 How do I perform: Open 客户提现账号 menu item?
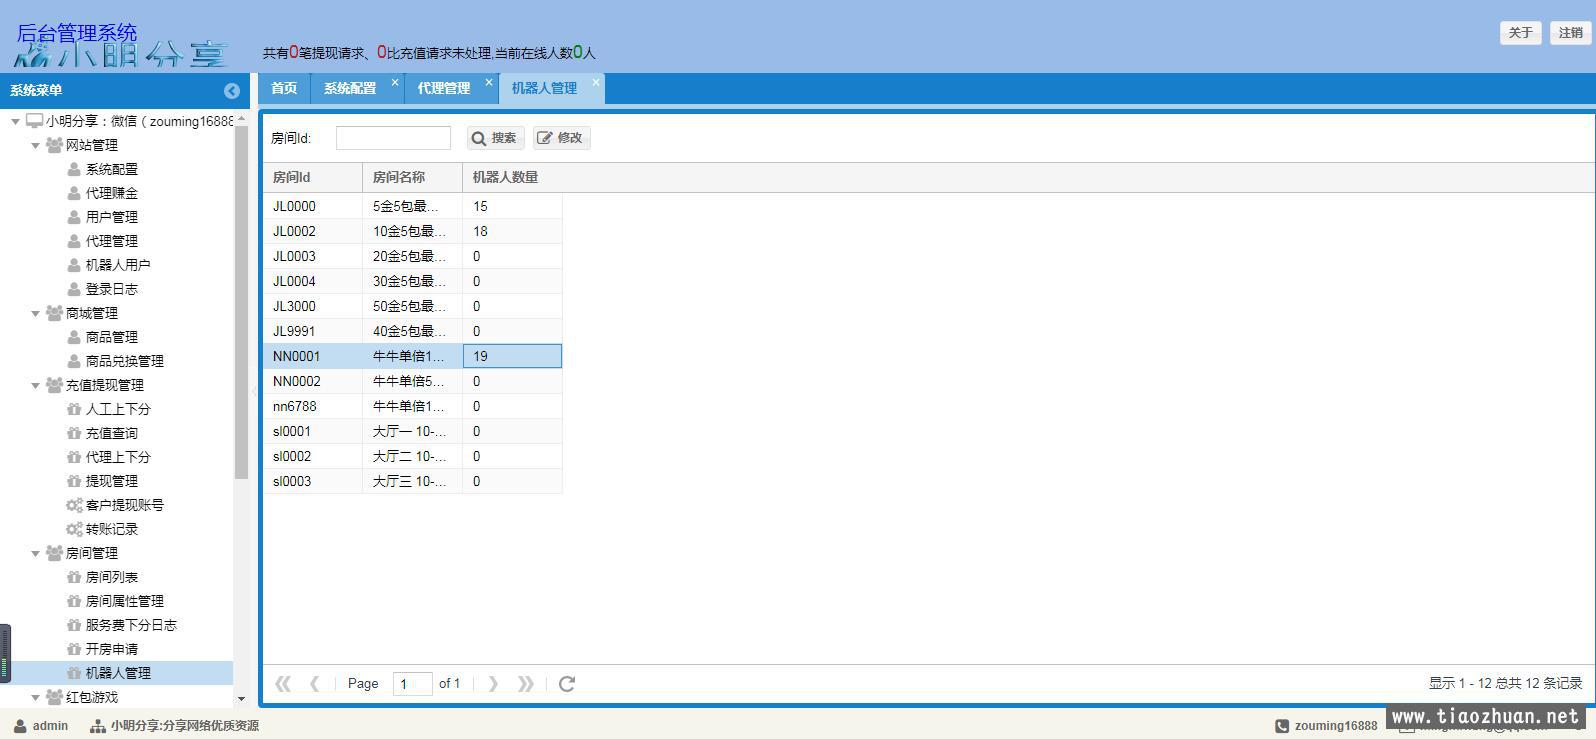(x=125, y=505)
